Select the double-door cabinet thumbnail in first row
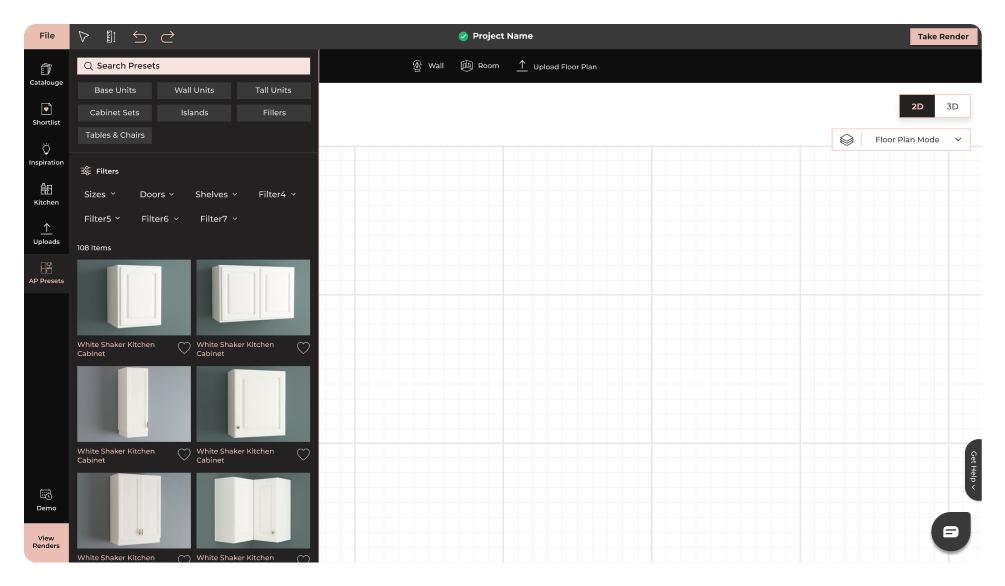 coord(253,297)
